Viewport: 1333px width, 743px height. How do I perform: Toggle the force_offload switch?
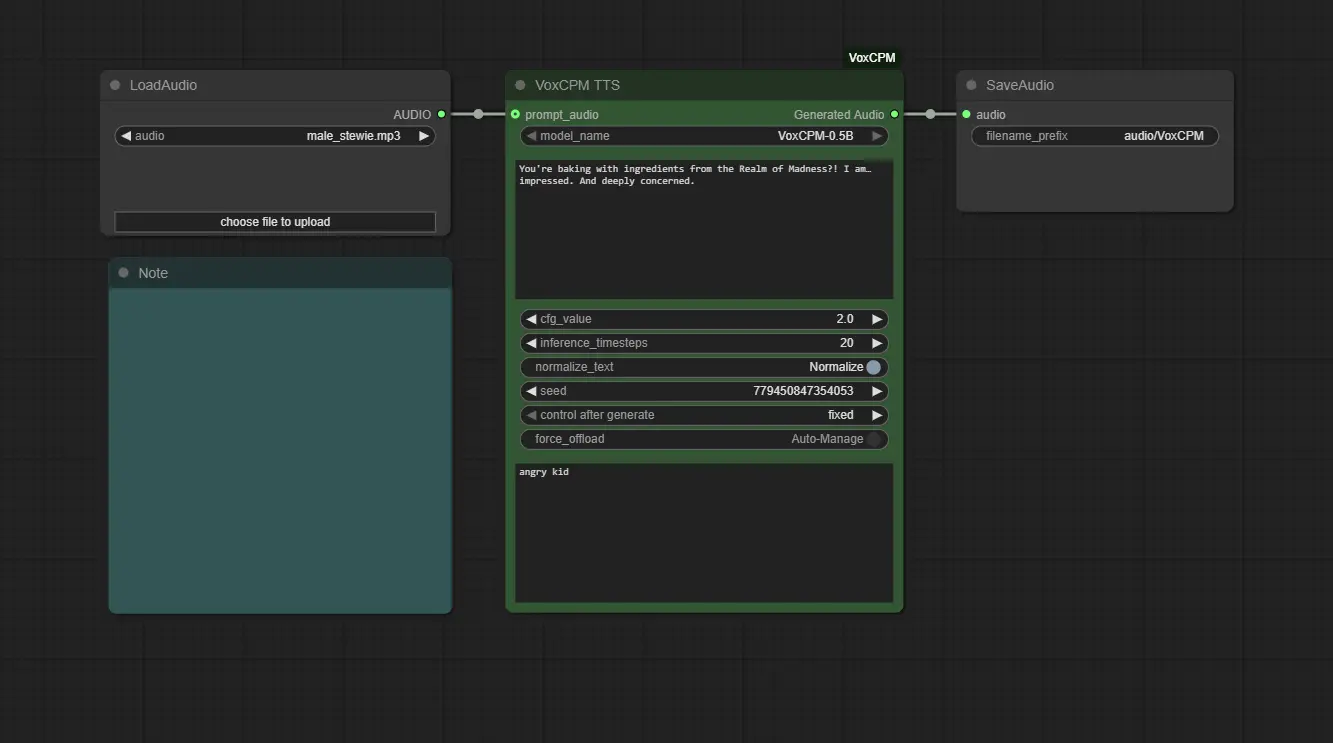coord(873,439)
